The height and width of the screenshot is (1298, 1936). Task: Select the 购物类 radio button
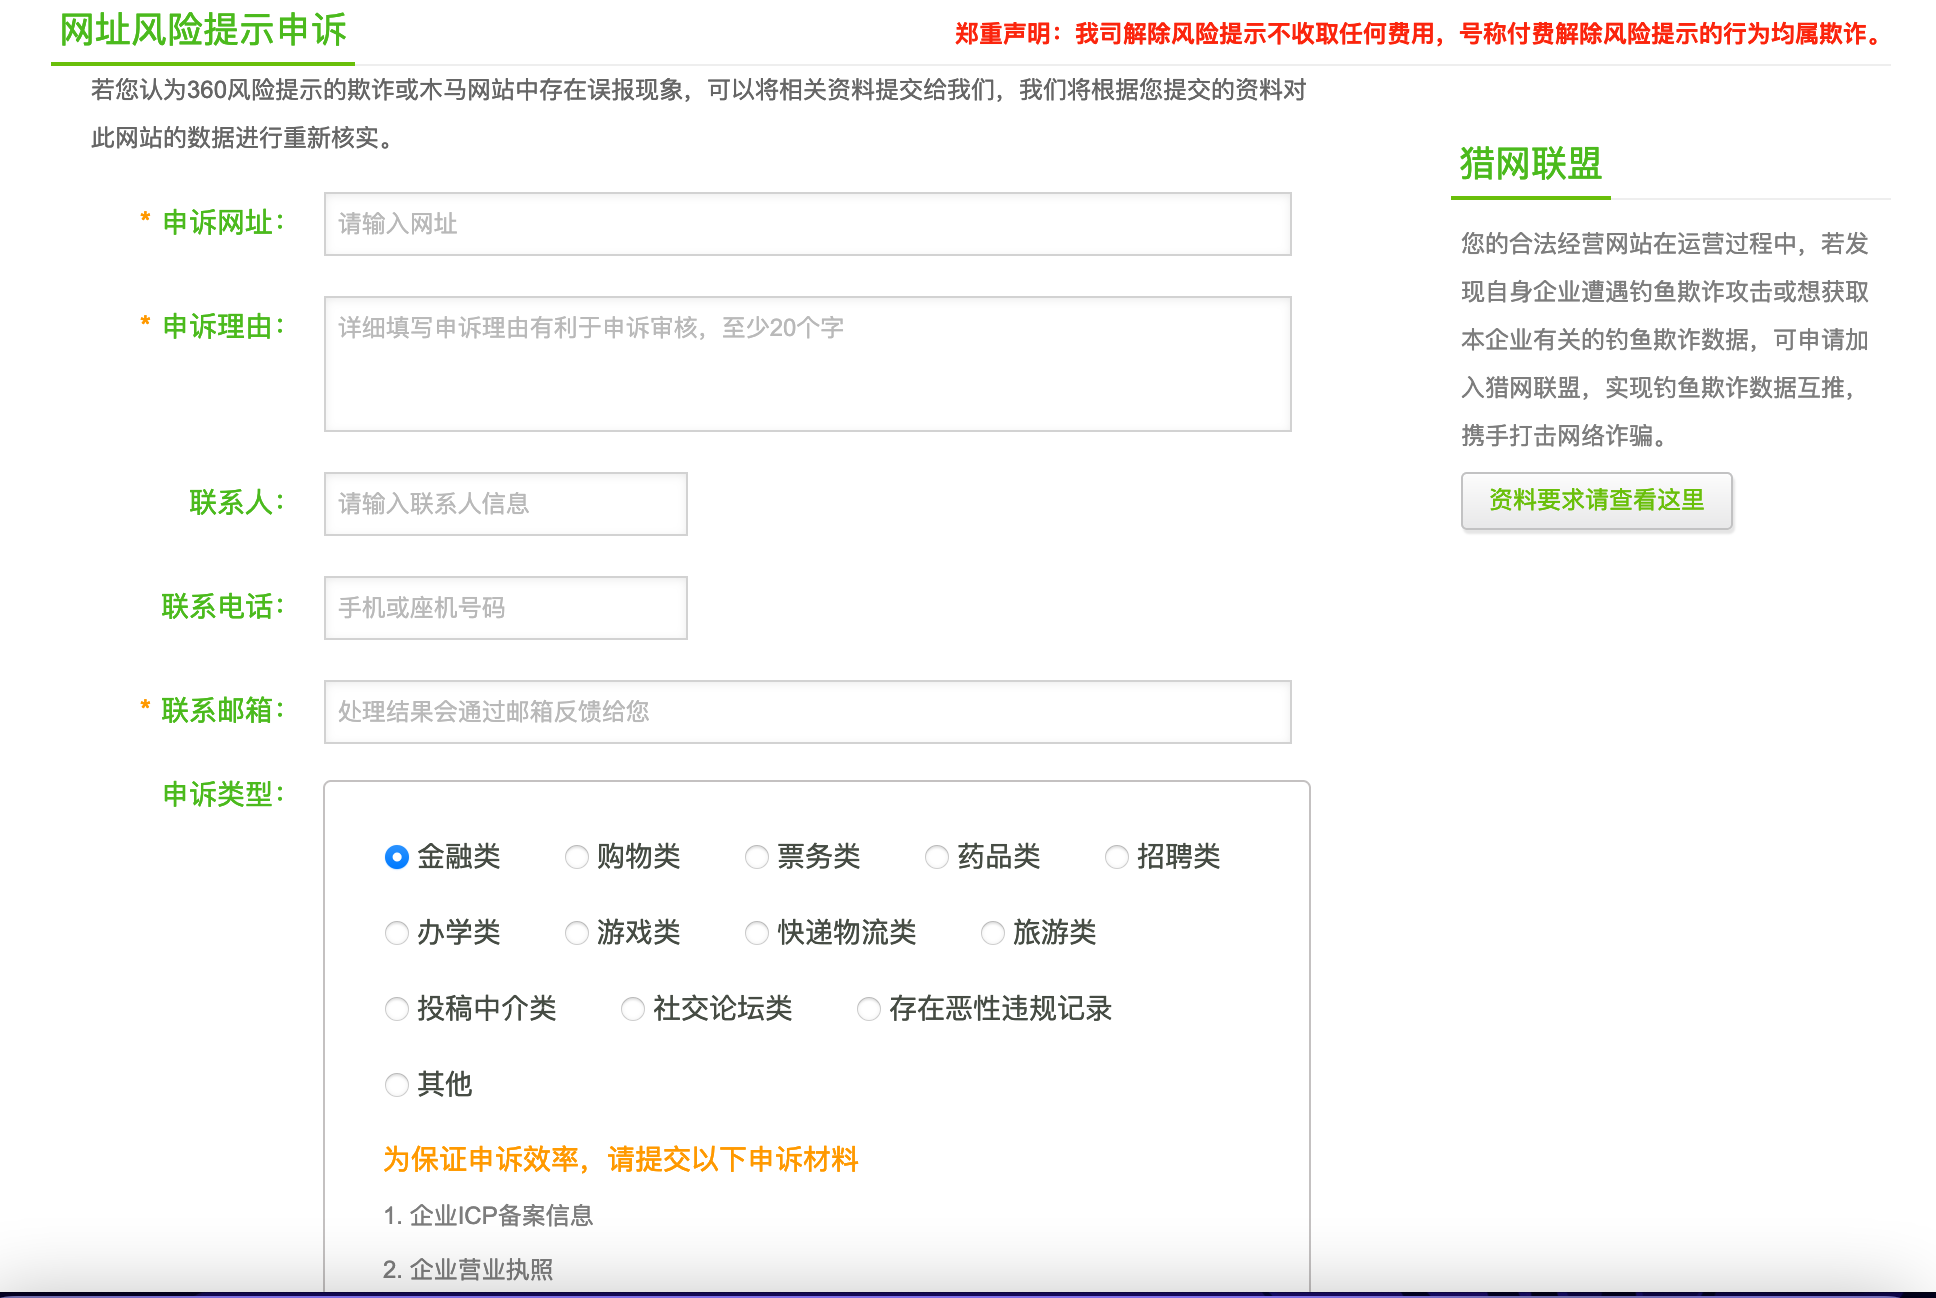pyautogui.click(x=577, y=857)
